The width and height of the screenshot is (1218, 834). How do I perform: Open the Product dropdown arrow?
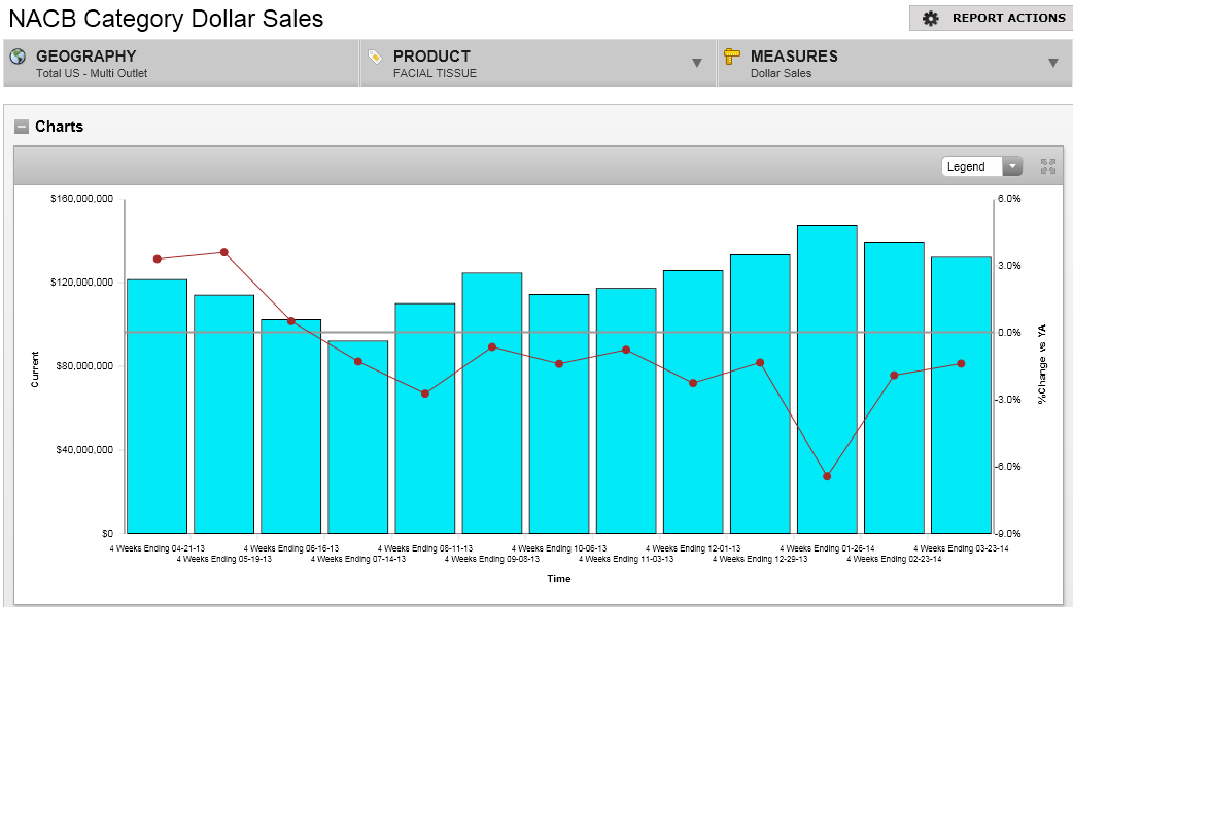[697, 64]
